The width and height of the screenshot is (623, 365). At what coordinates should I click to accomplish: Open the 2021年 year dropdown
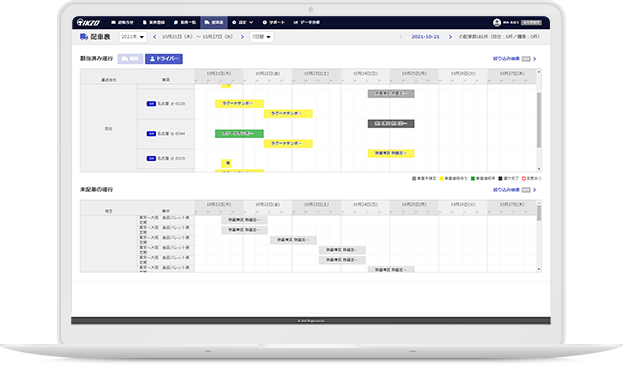tap(133, 37)
